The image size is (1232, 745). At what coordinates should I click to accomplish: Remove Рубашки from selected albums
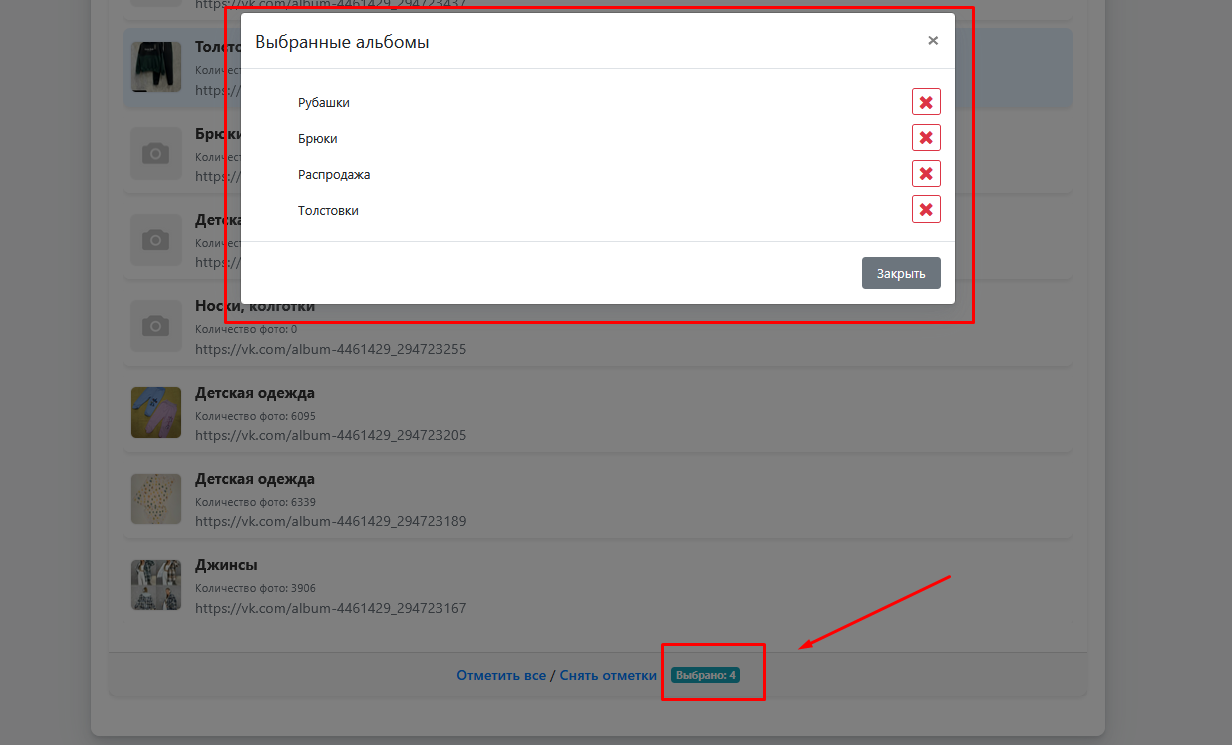click(x=926, y=102)
